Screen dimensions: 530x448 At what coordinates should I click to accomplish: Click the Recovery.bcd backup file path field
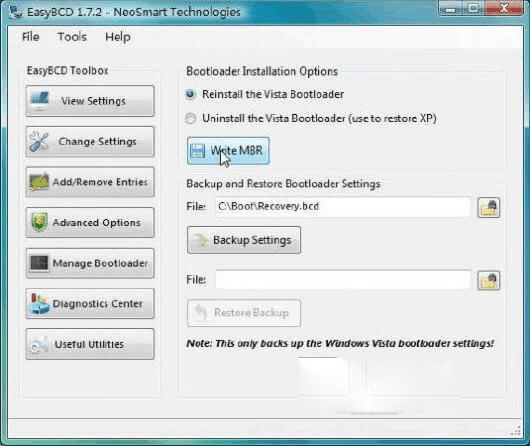coord(343,207)
